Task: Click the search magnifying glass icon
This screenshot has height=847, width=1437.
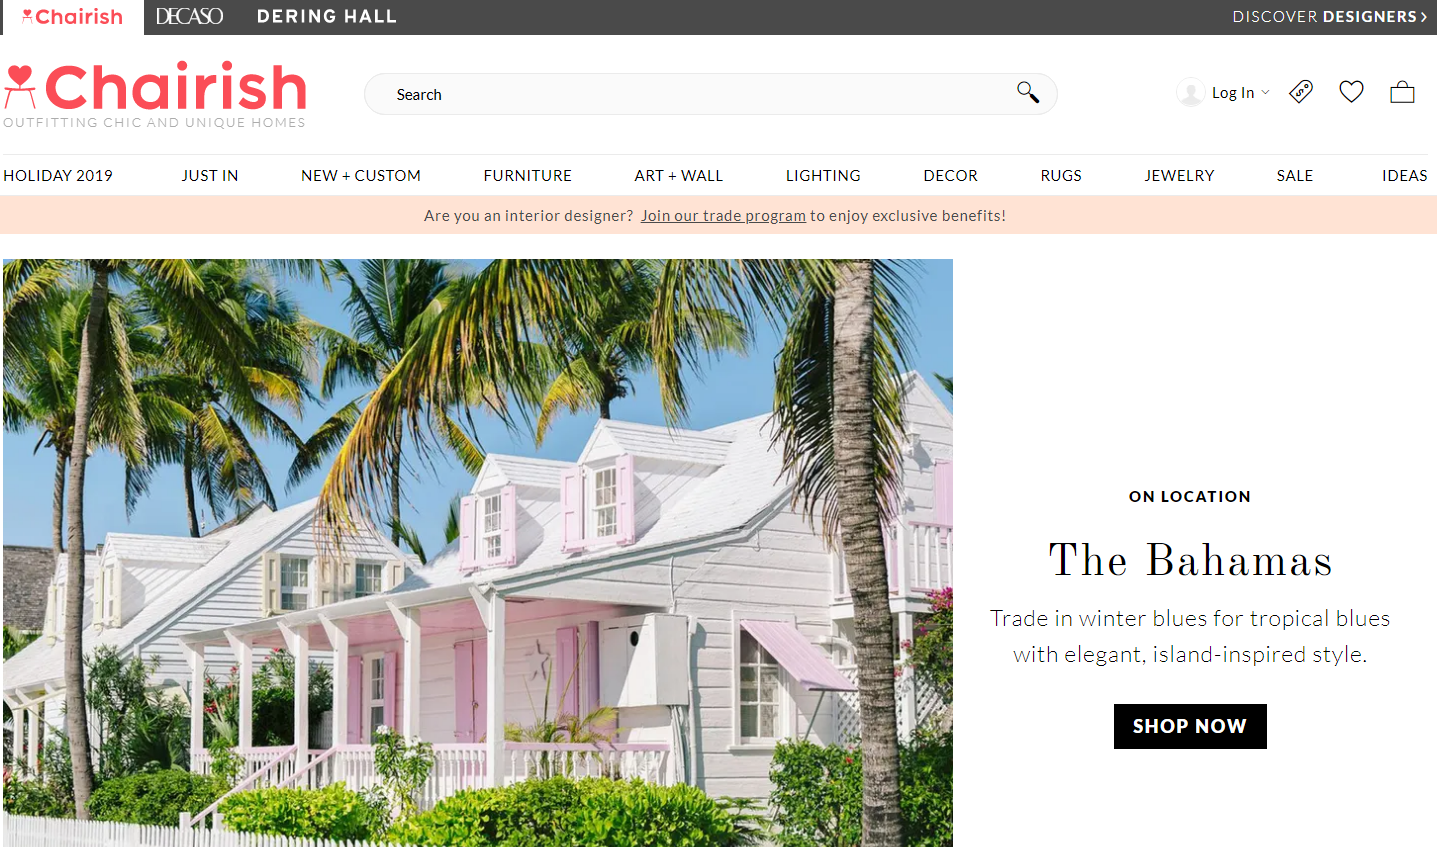Action: 1028,93
